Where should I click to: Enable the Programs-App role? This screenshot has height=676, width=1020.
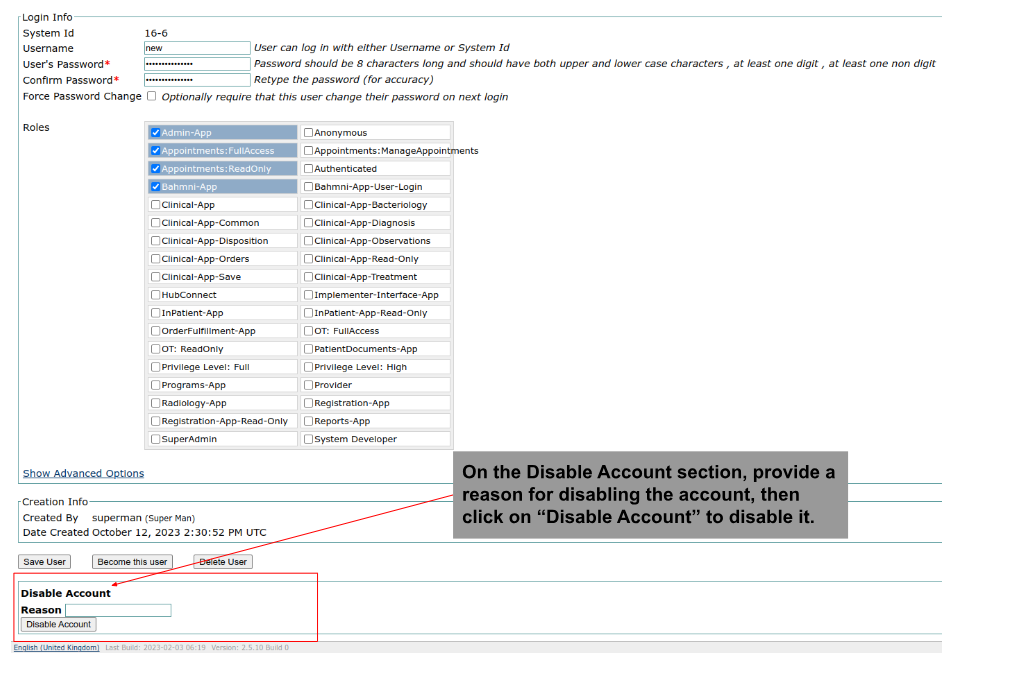pos(155,385)
